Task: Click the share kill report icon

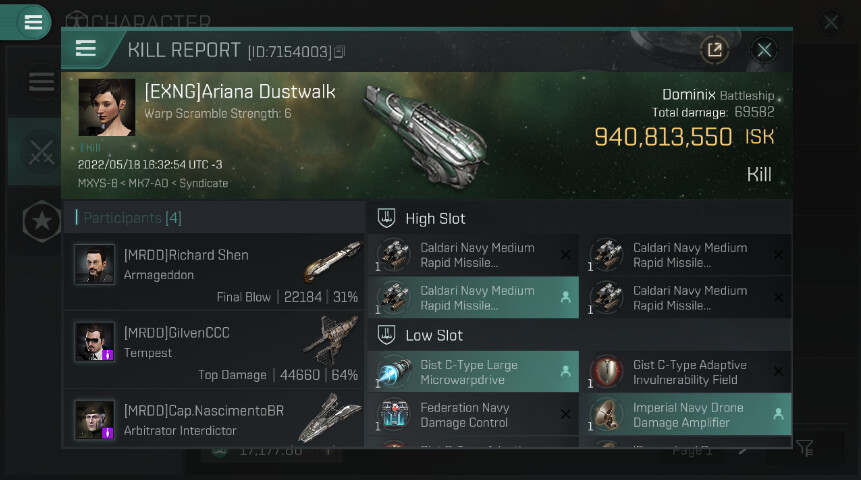Action: pyautogui.click(x=714, y=50)
